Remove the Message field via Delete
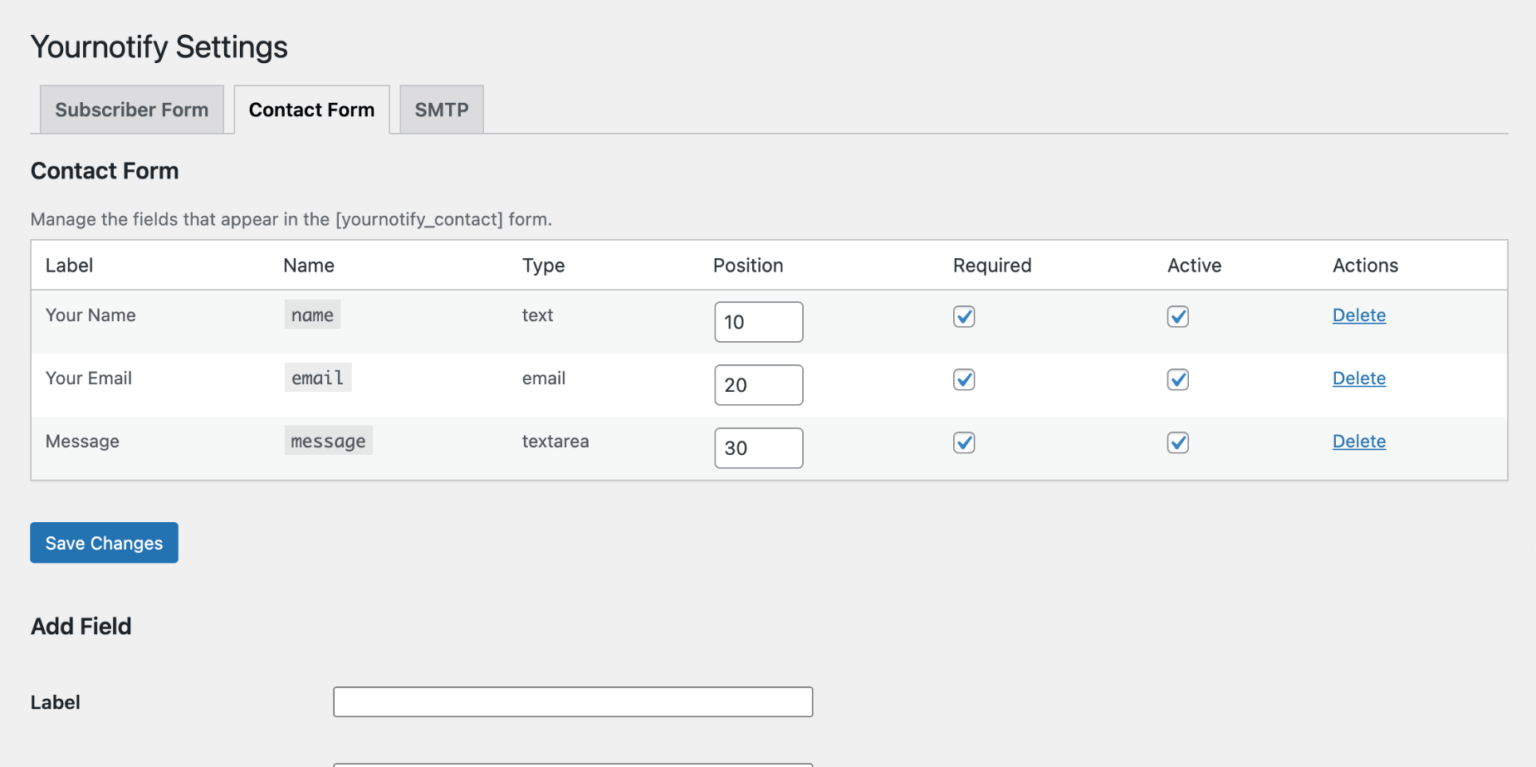Image resolution: width=1536 pixels, height=767 pixels. (x=1358, y=441)
